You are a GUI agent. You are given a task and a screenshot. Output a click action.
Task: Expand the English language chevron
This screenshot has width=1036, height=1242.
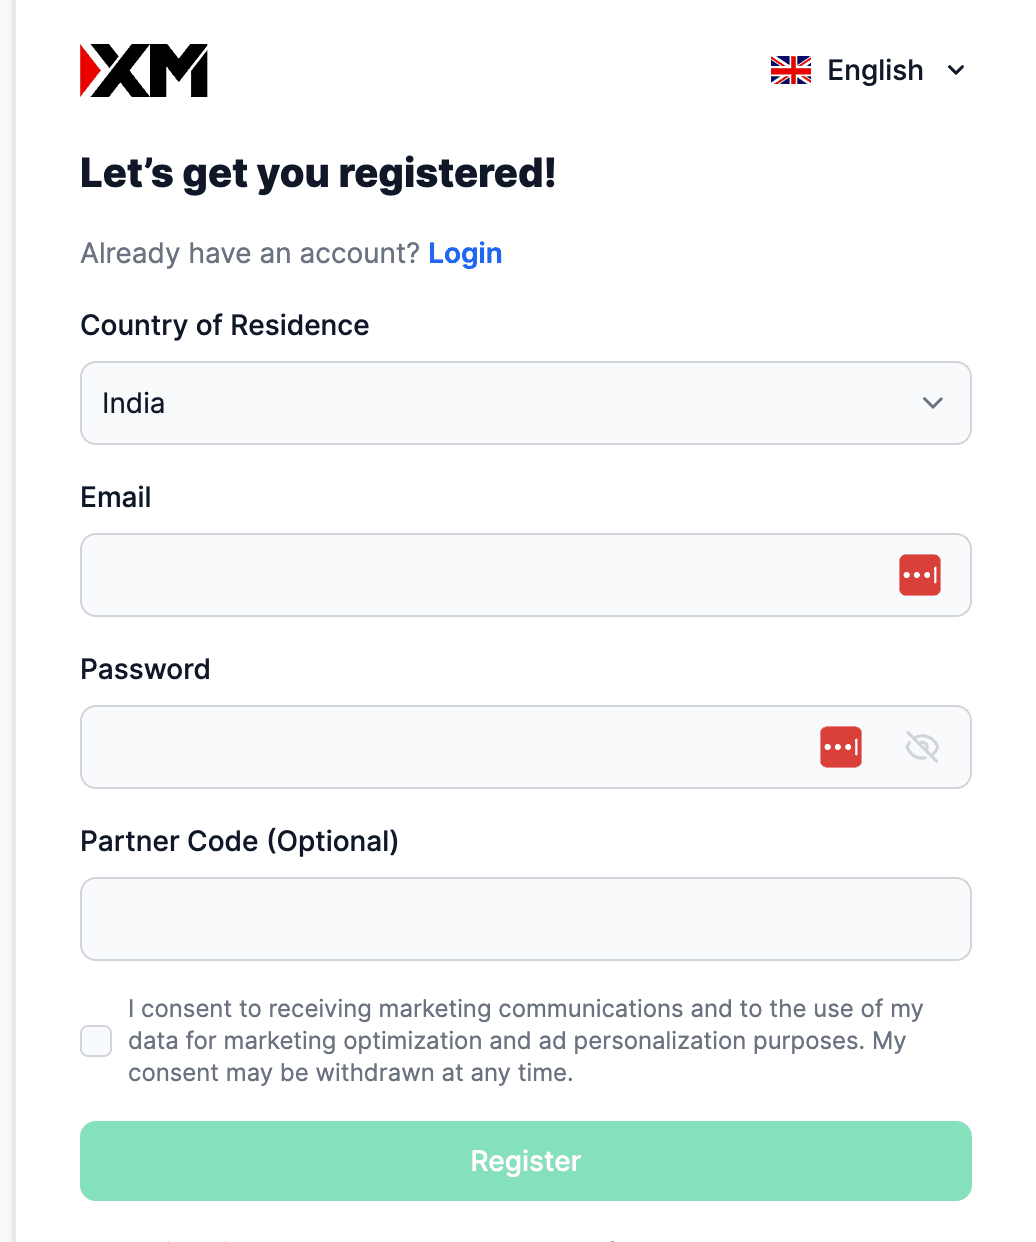pos(956,70)
